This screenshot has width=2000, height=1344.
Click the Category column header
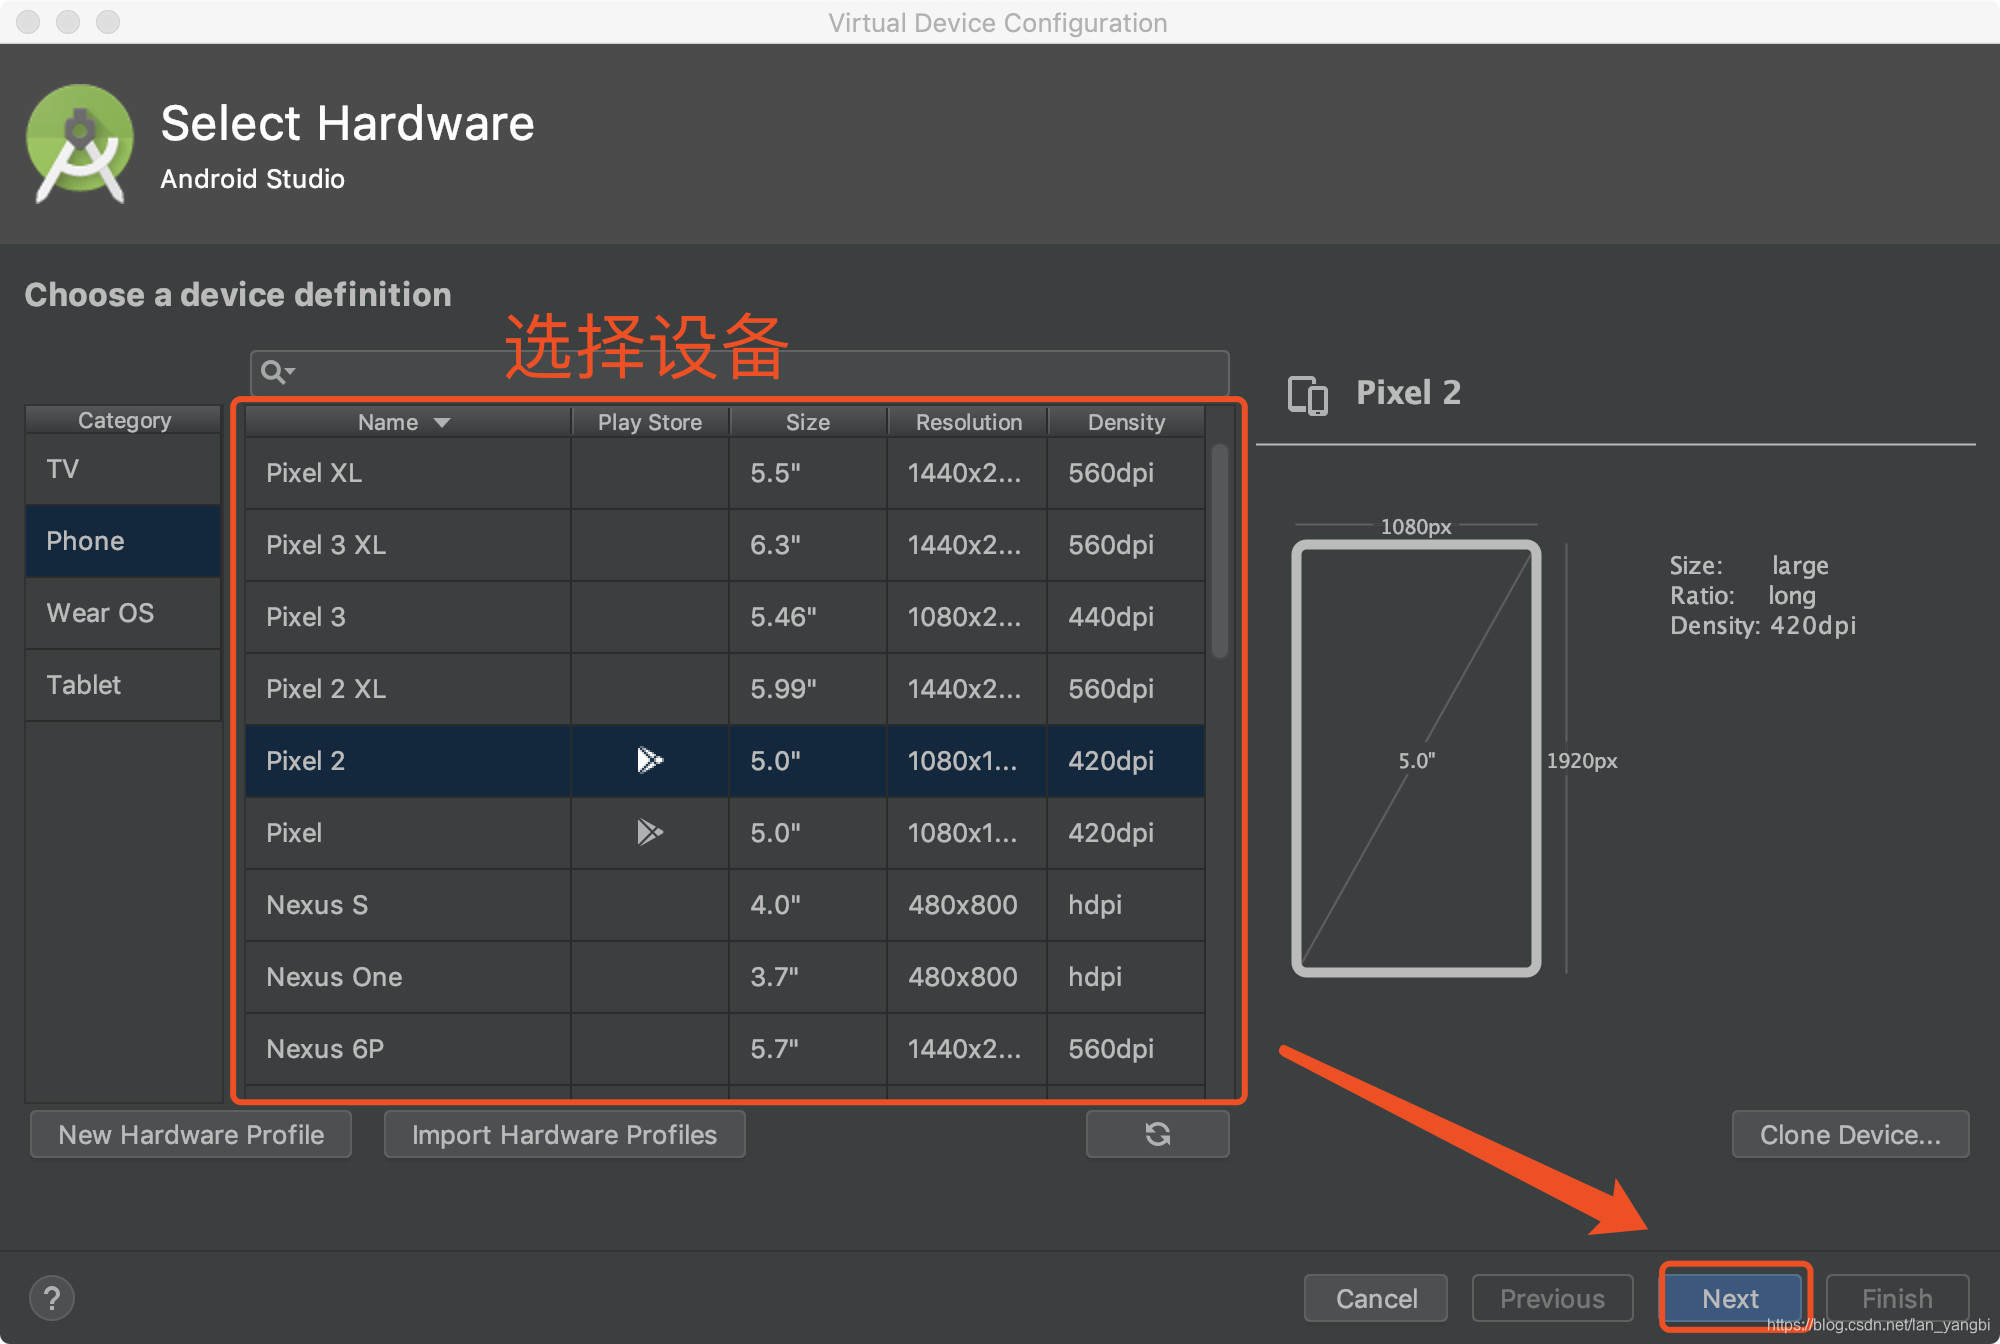point(124,420)
